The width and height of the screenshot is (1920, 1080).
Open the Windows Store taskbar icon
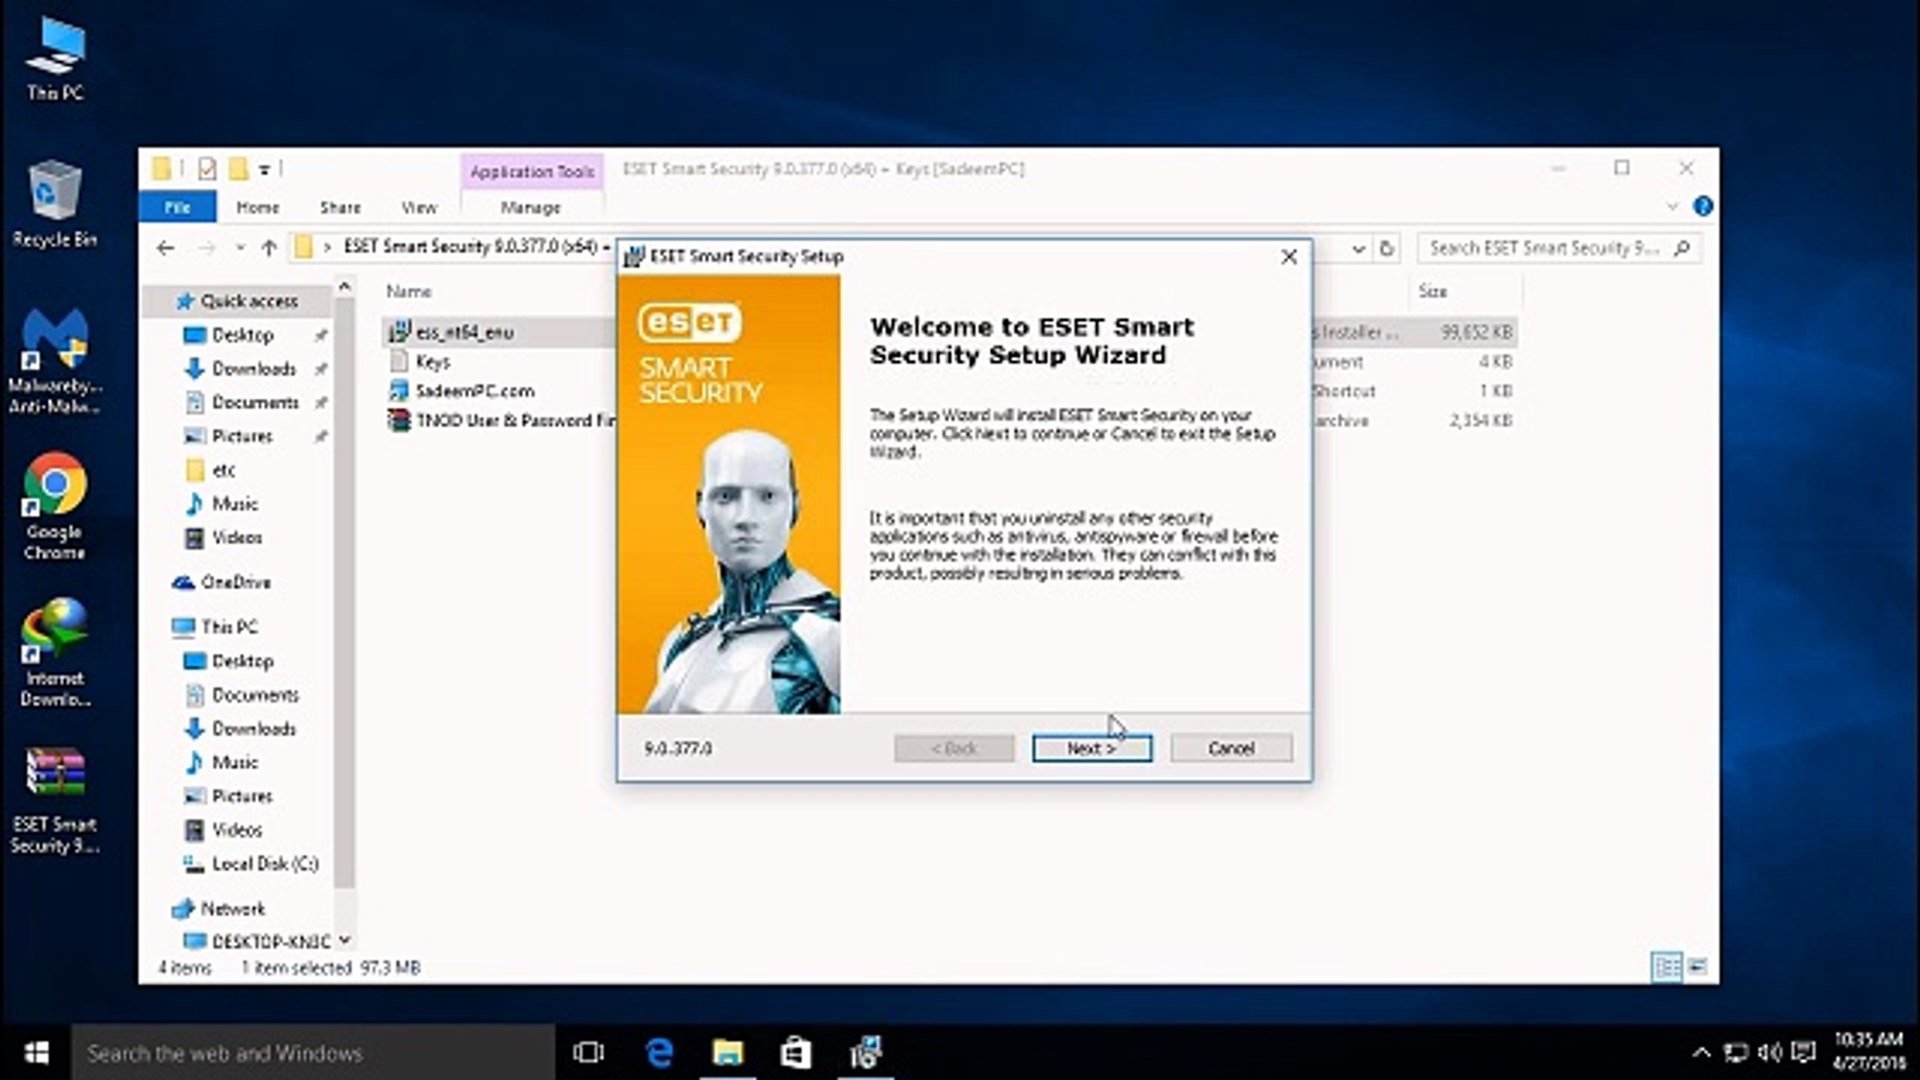pyautogui.click(x=796, y=1052)
